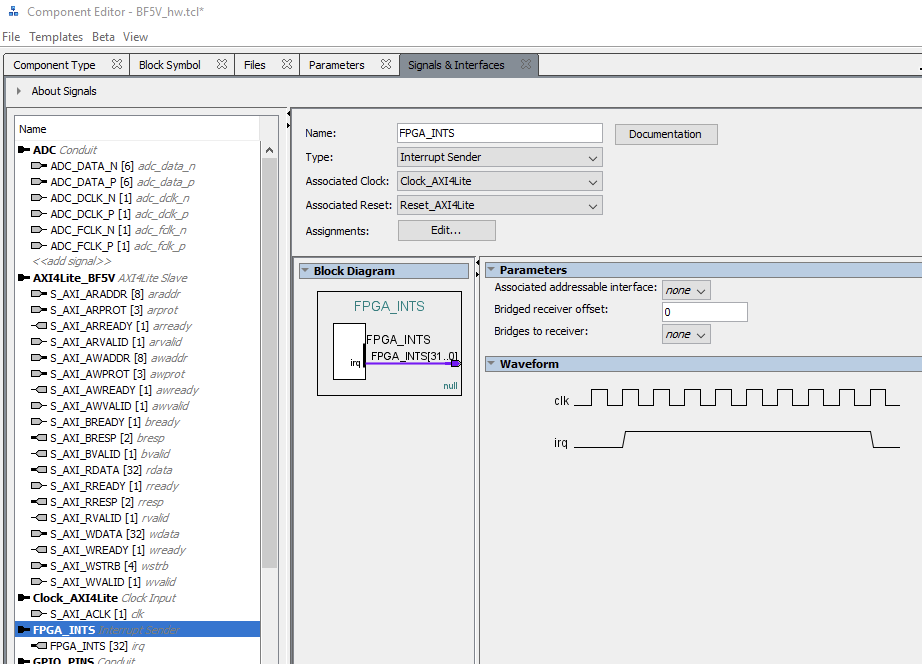Click the close icon on Files tab

(x=286, y=65)
